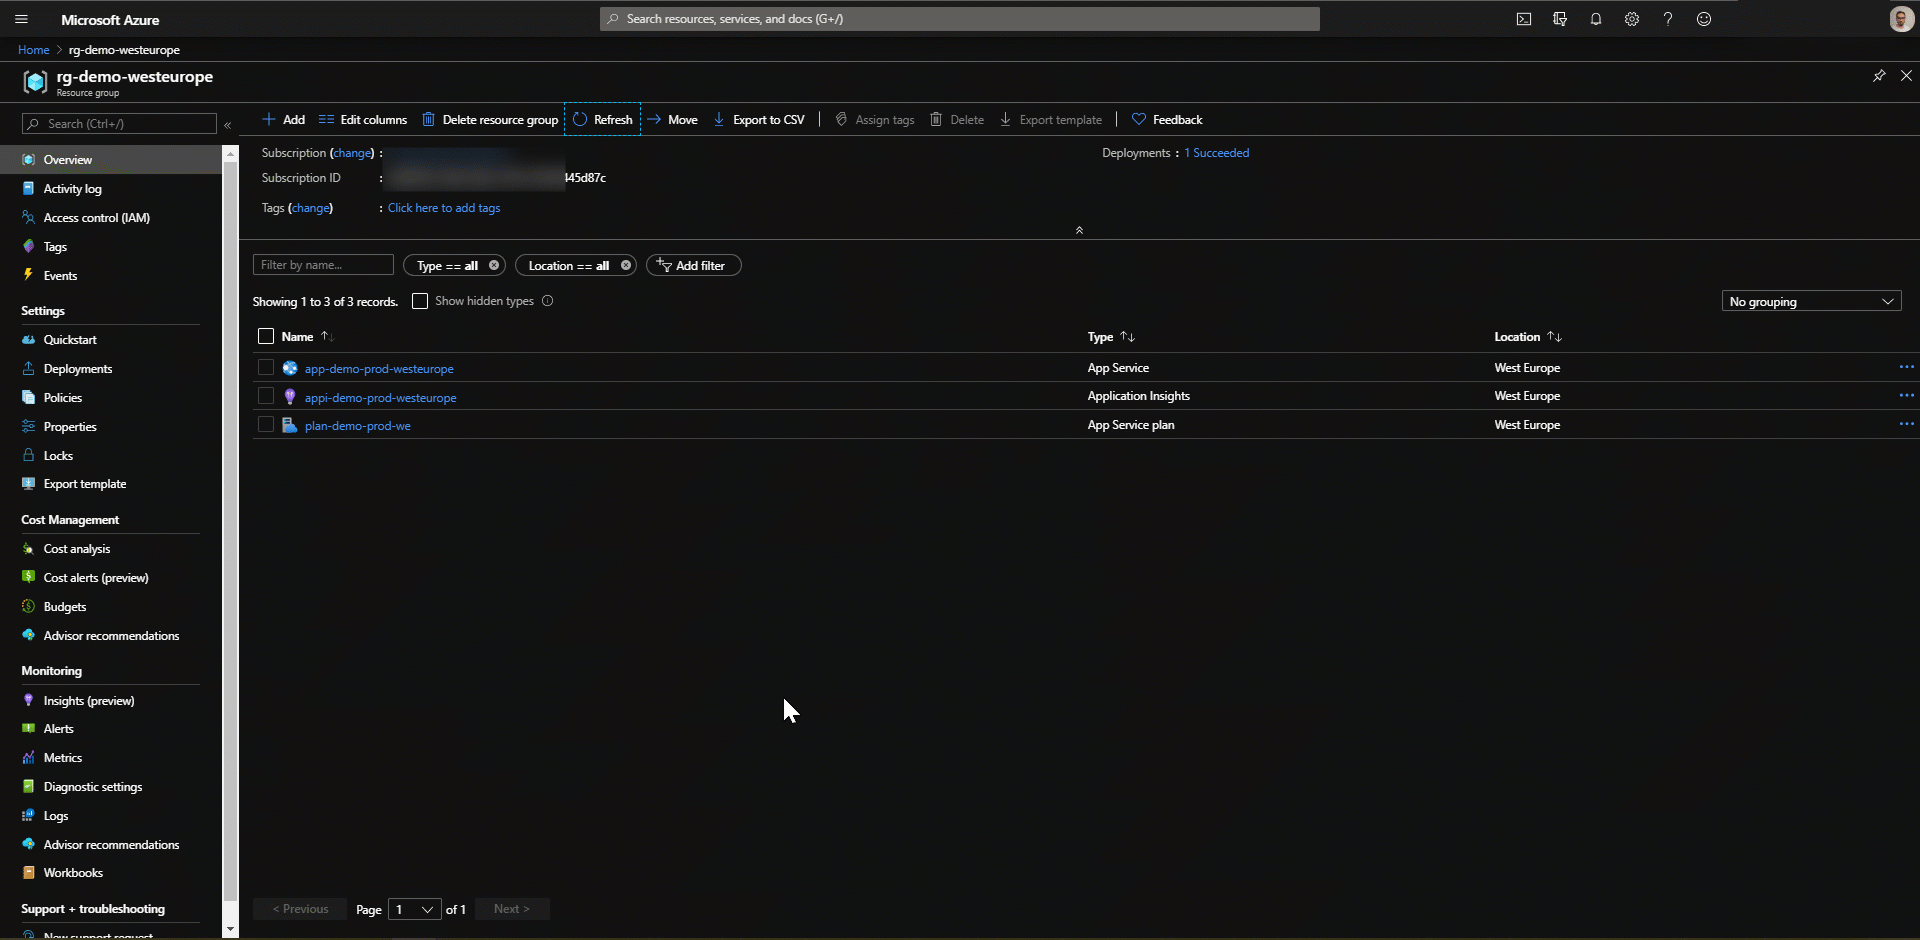1920x940 pixels.
Task: Click Delete resource group
Action: (x=490, y=119)
